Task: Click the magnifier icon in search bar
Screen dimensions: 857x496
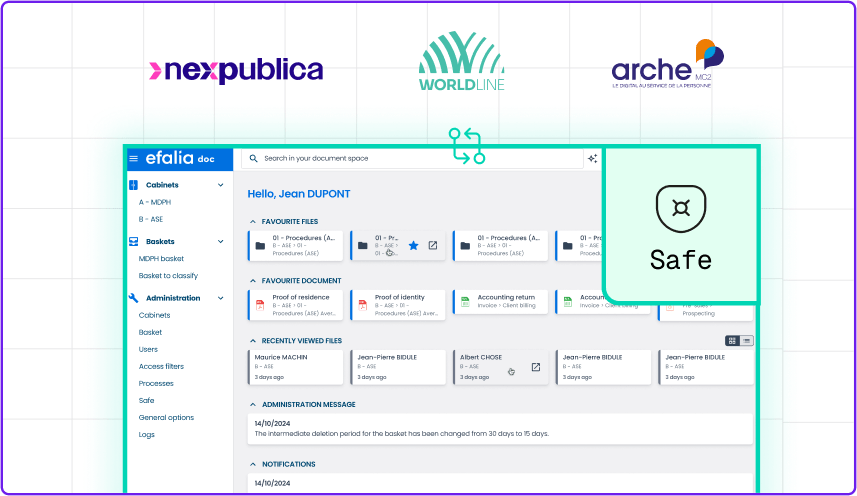Action: tap(254, 158)
